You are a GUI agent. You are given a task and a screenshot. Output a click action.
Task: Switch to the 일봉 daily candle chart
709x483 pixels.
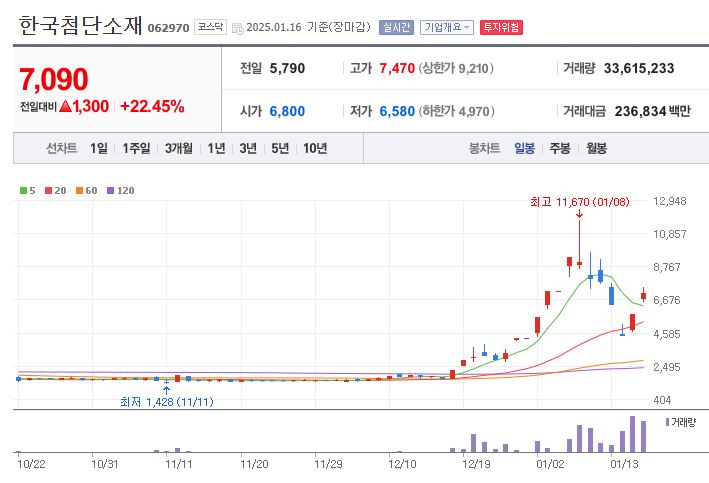[x=525, y=148]
